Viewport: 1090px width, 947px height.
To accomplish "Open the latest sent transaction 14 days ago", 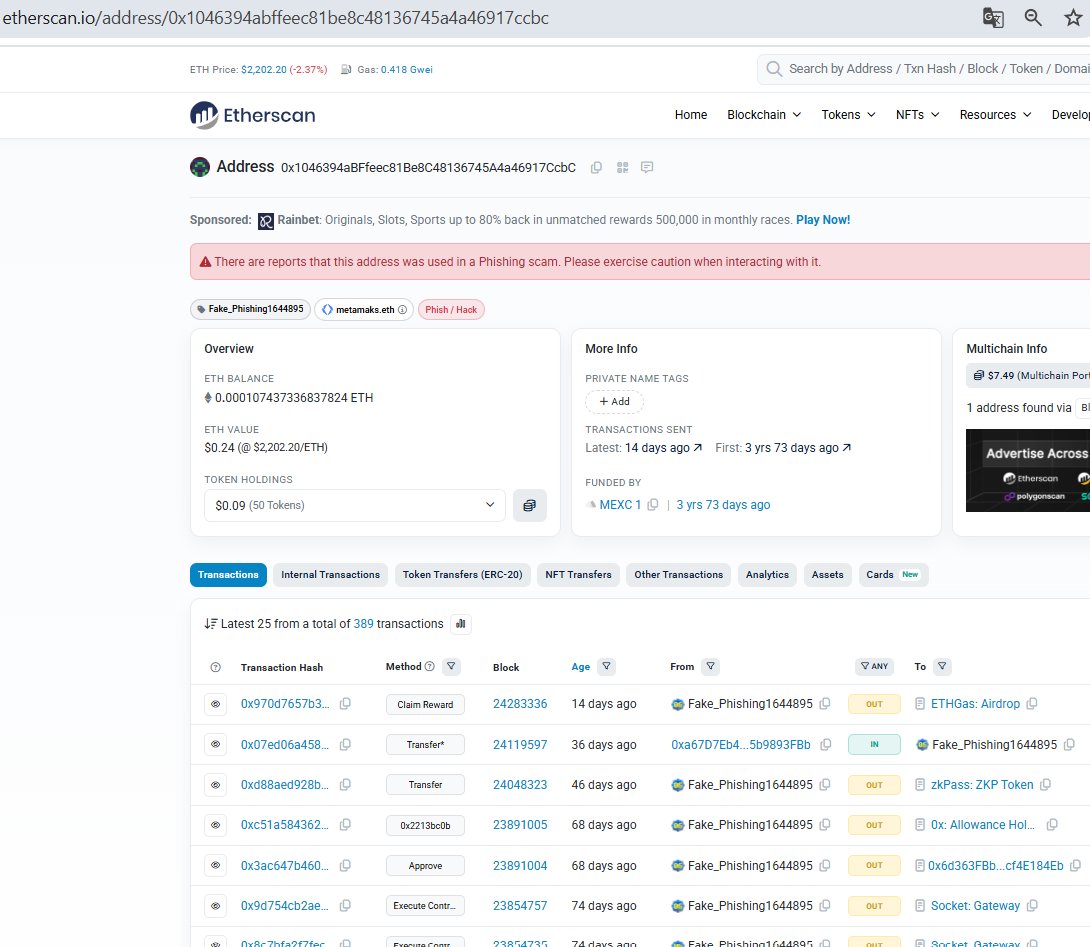I will [x=663, y=448].
